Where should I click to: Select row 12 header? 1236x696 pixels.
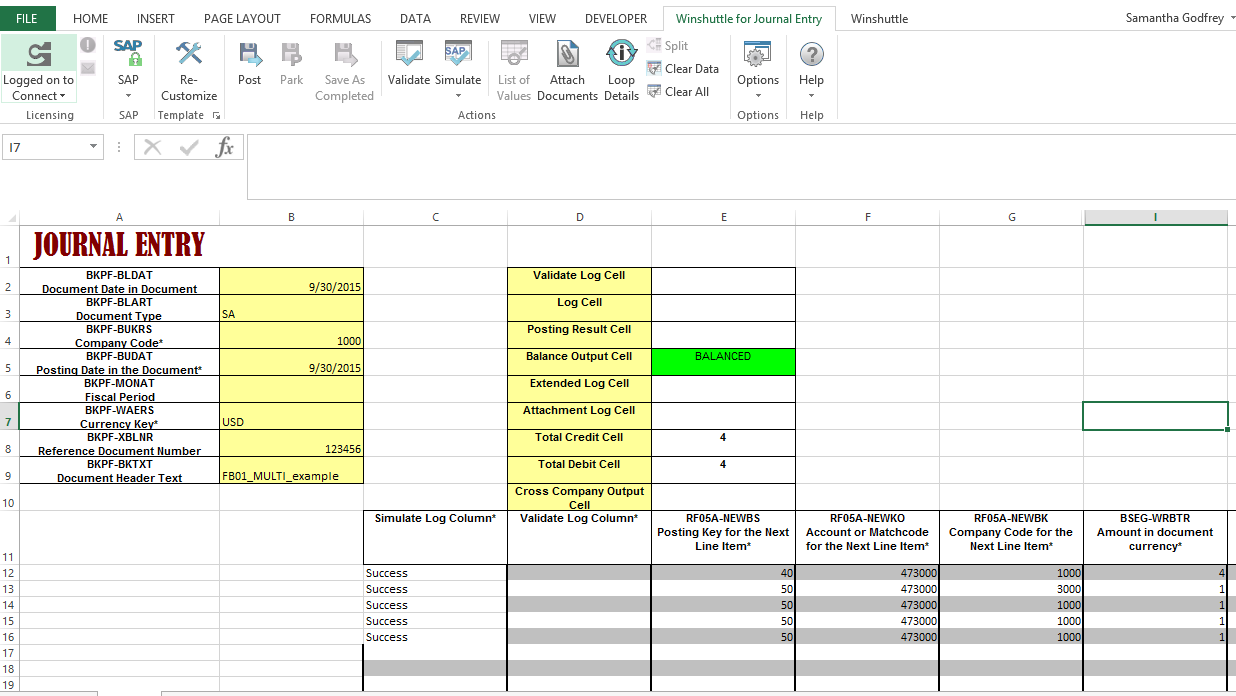pos(9,573)
